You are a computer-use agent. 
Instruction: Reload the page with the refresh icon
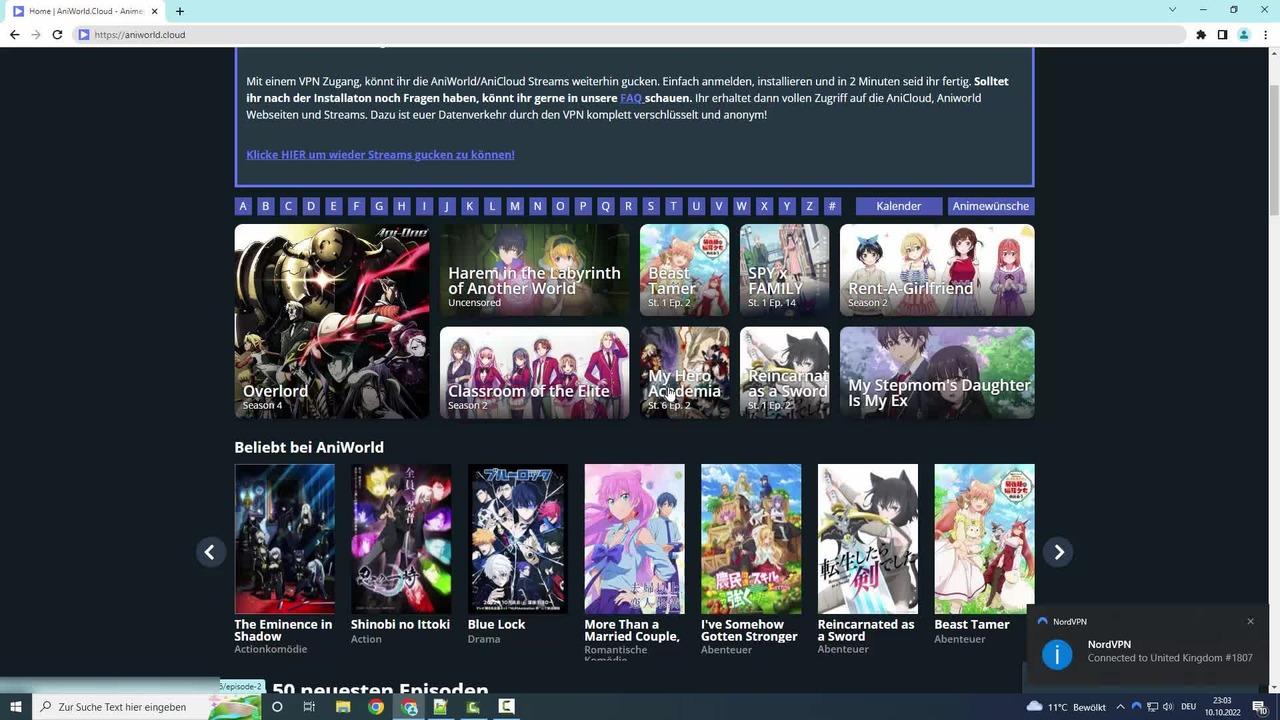(57, 34)
